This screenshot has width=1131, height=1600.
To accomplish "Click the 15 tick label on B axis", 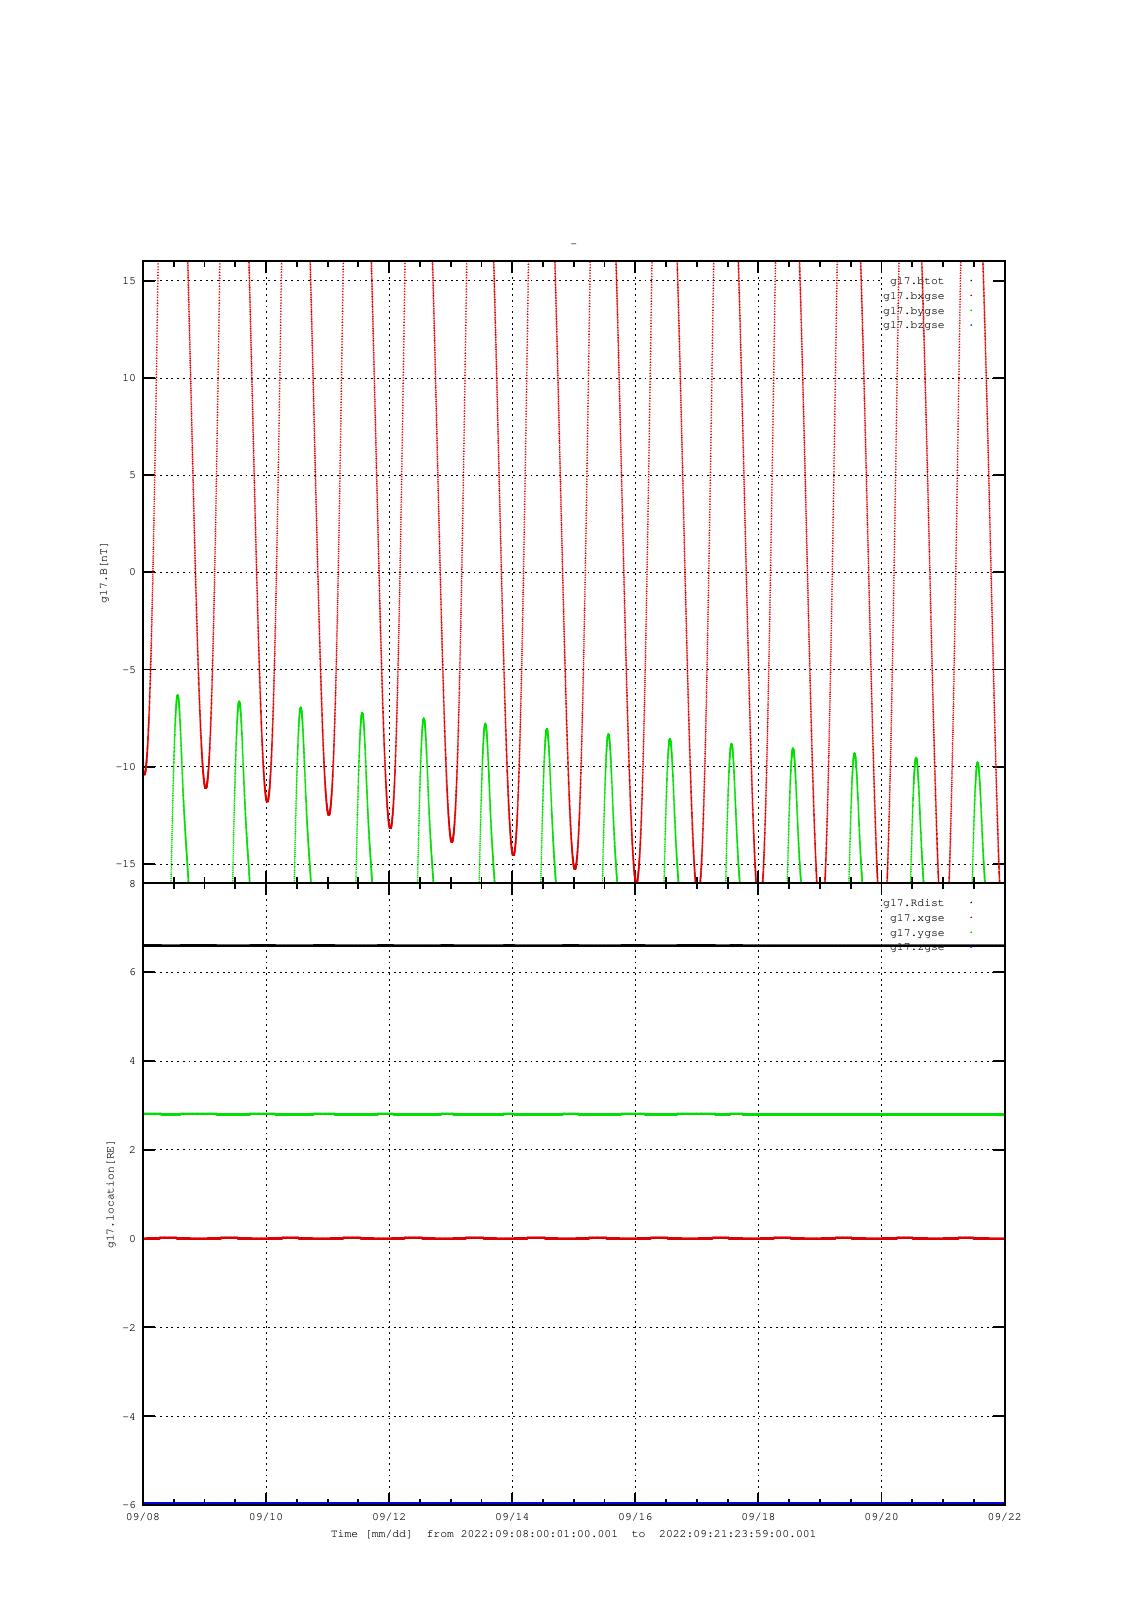I will pos(129,281).
